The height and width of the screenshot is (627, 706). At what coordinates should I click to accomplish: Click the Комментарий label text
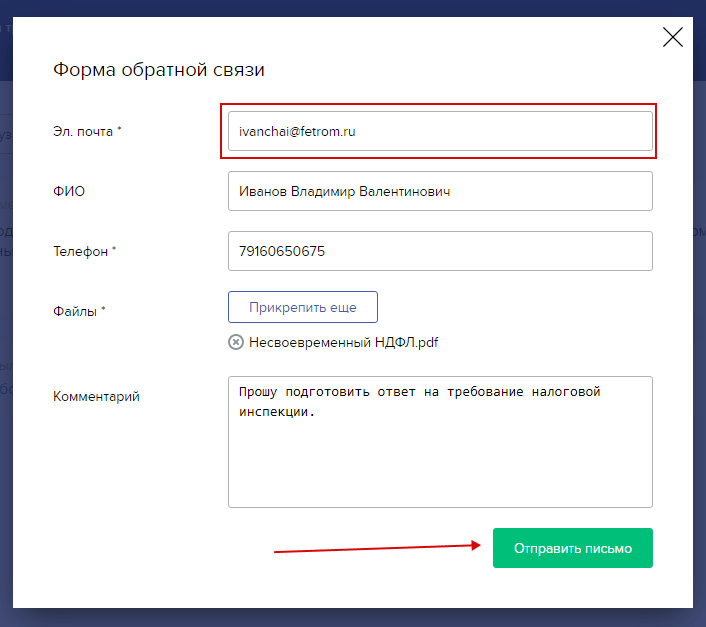96,396
